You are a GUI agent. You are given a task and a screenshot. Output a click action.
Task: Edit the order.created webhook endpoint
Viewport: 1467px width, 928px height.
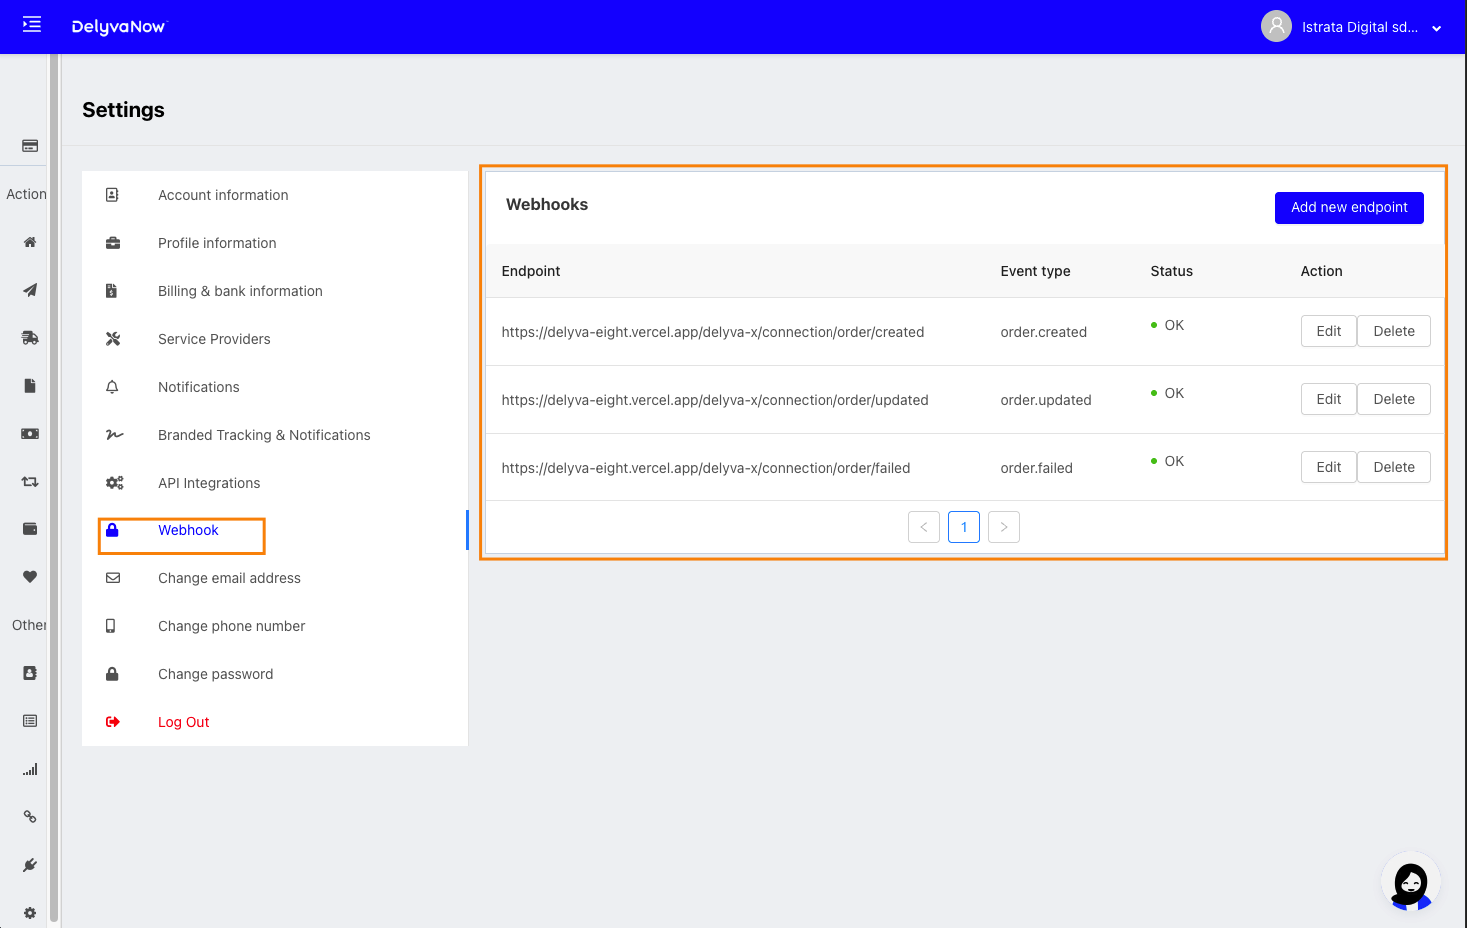coord(1328,331)
